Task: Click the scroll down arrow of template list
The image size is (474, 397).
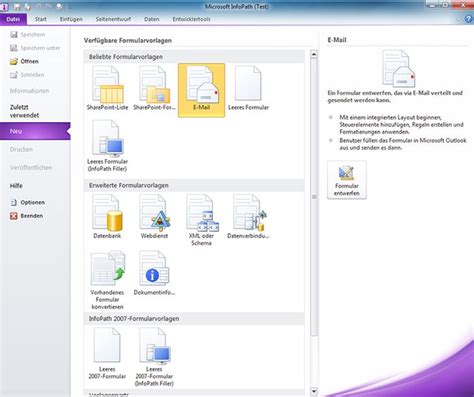Action: point(314,391)
